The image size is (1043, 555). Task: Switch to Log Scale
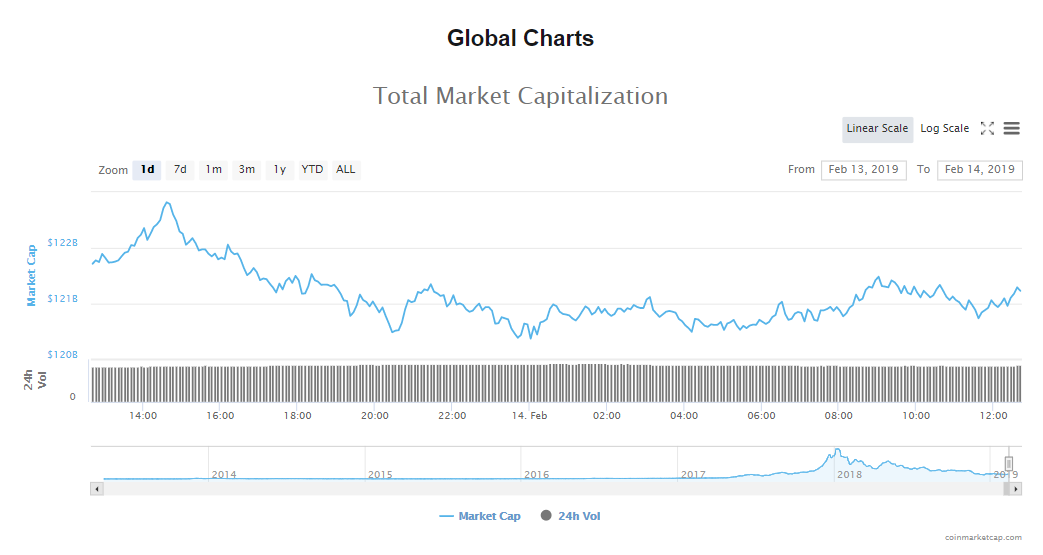click(x=944, y=128)
